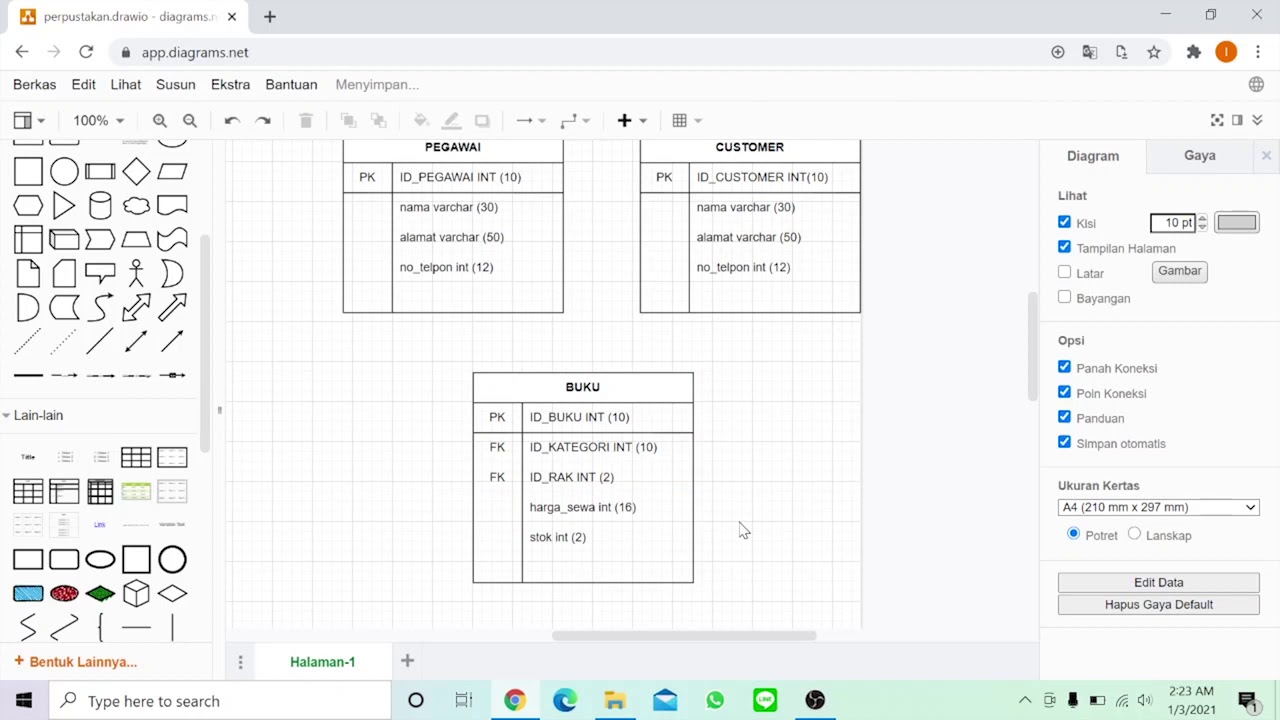The height and width of the screenshot is (720, 1280).
Task: Open the language globe icon
Action: [x=1256, y=85]
